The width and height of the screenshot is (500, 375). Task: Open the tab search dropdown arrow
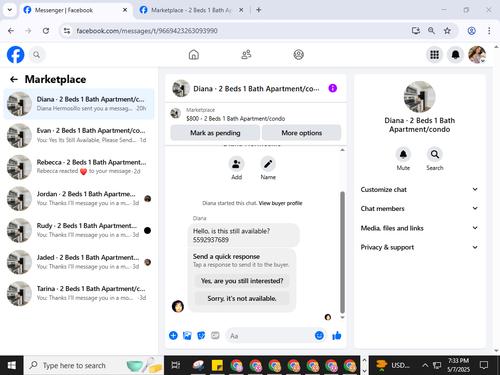10,10
